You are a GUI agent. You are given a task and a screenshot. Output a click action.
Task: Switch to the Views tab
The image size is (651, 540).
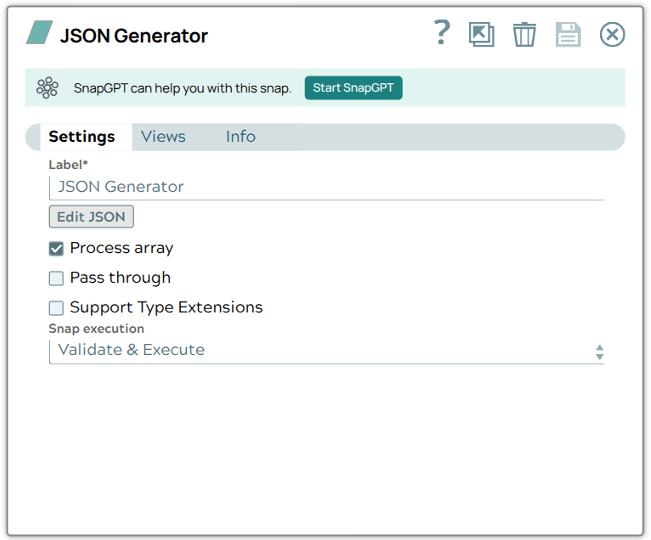click(x=163, y=137)
